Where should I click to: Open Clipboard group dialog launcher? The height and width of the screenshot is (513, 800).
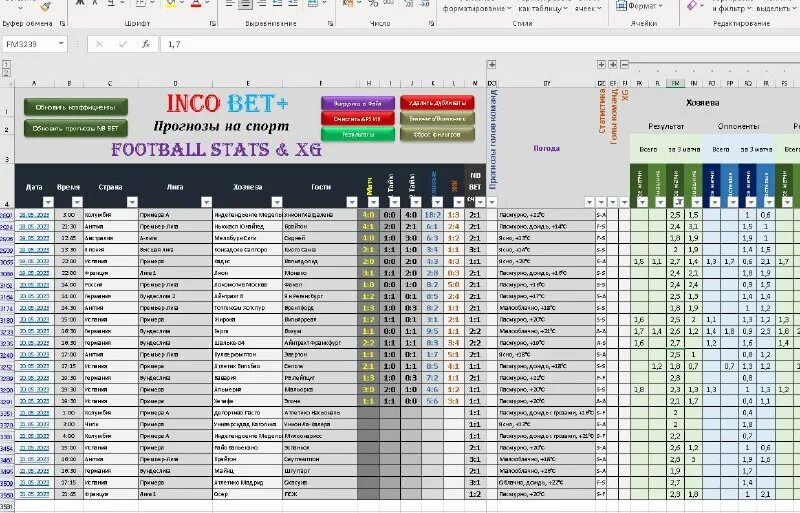click(x=62, y=23)
